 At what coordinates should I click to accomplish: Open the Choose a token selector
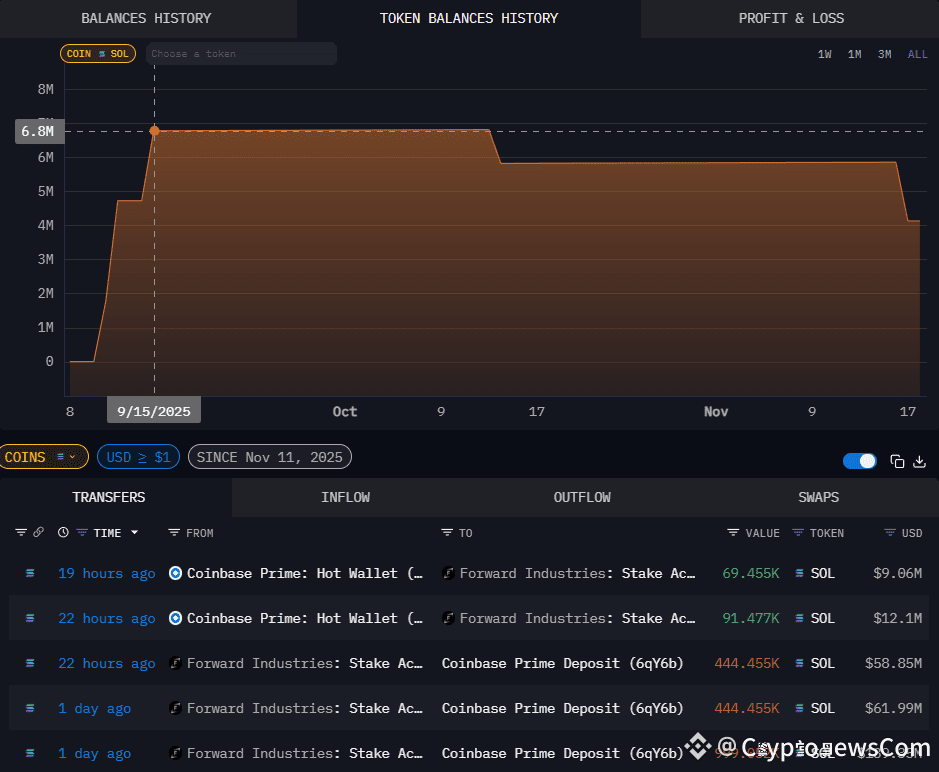coord(240,53)
